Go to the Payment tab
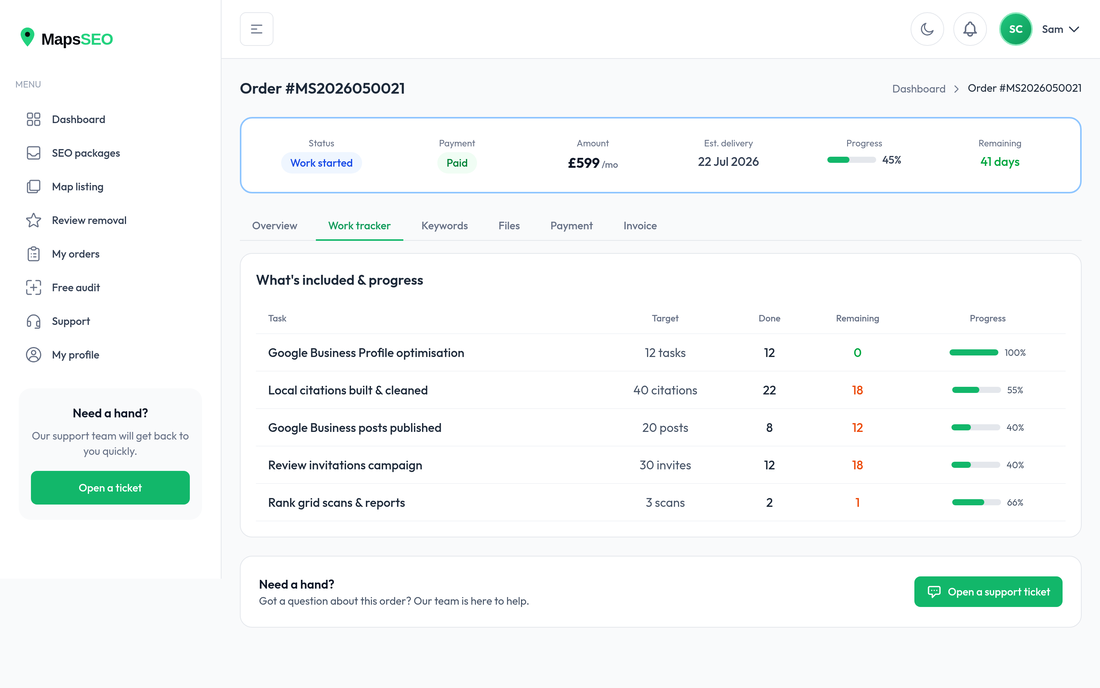The image size is (1100, 688). coord(571,226)
